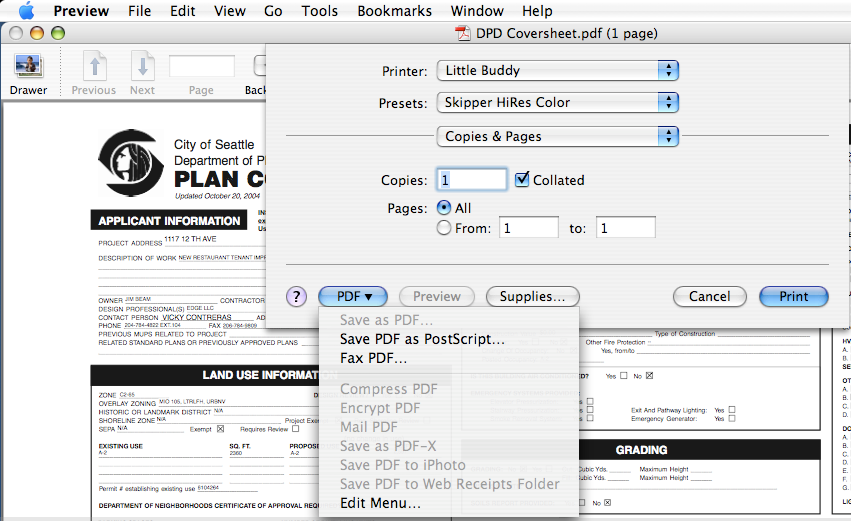Choose Save PDF as PostScript menu item

449,339
